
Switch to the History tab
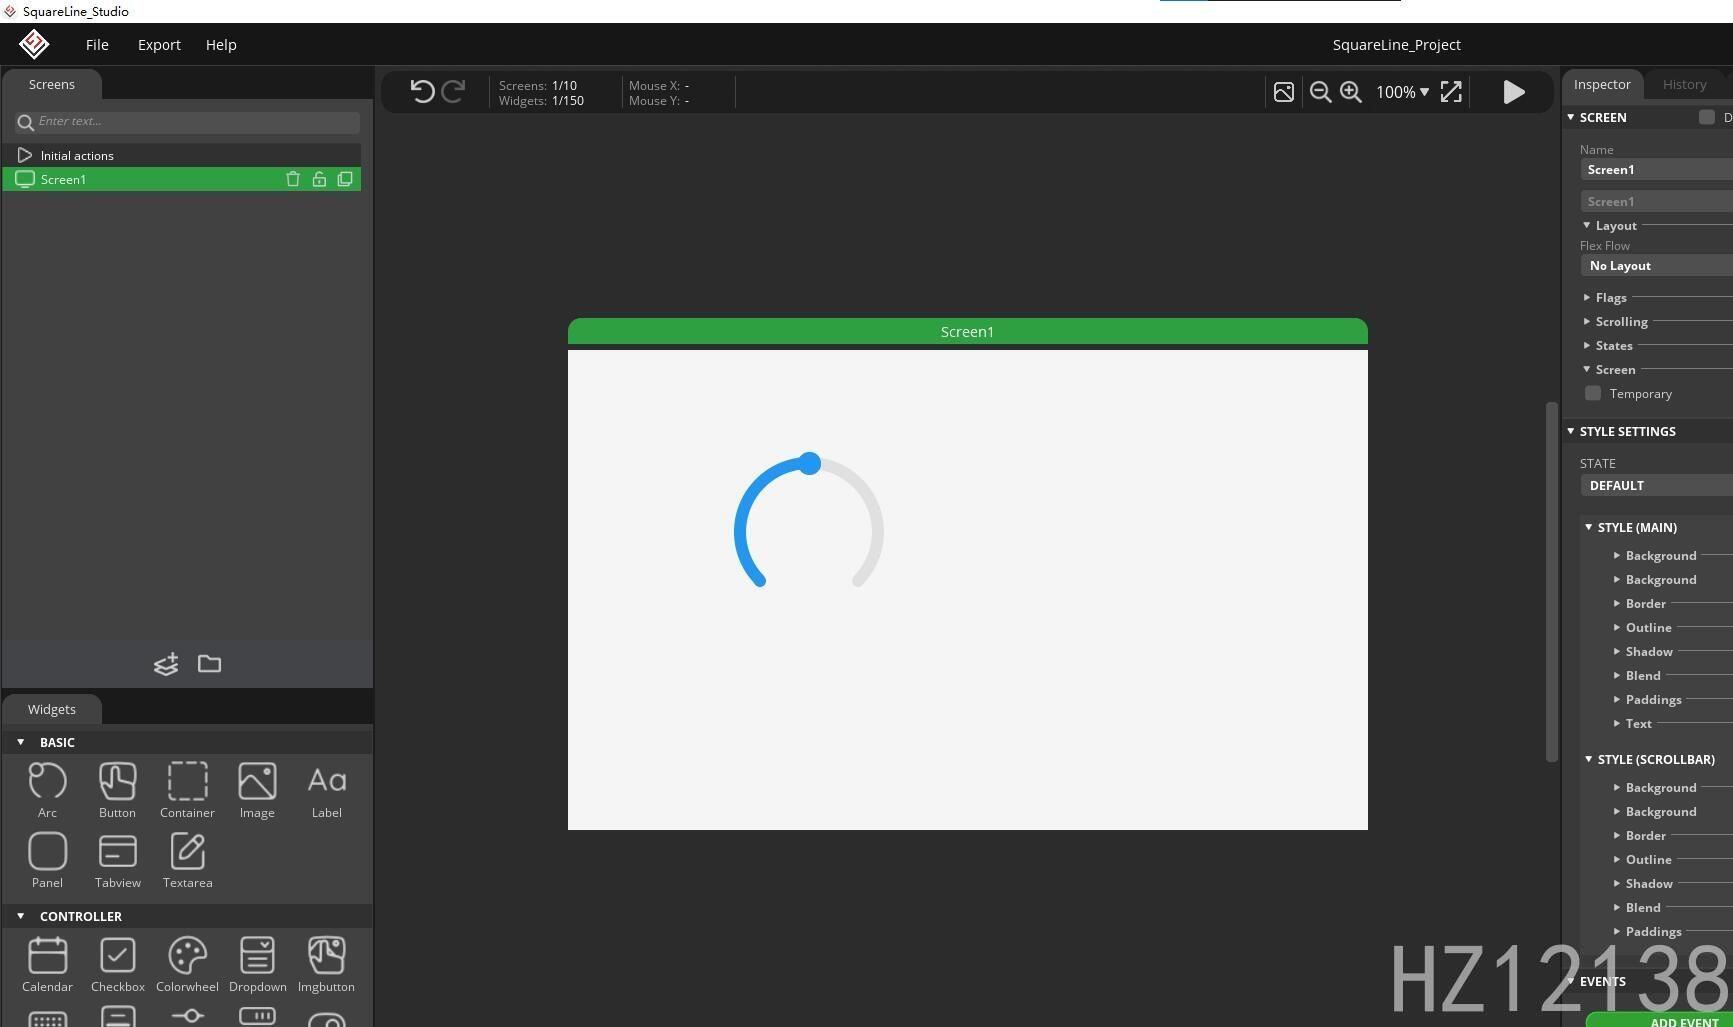(x=1684, y=84)
